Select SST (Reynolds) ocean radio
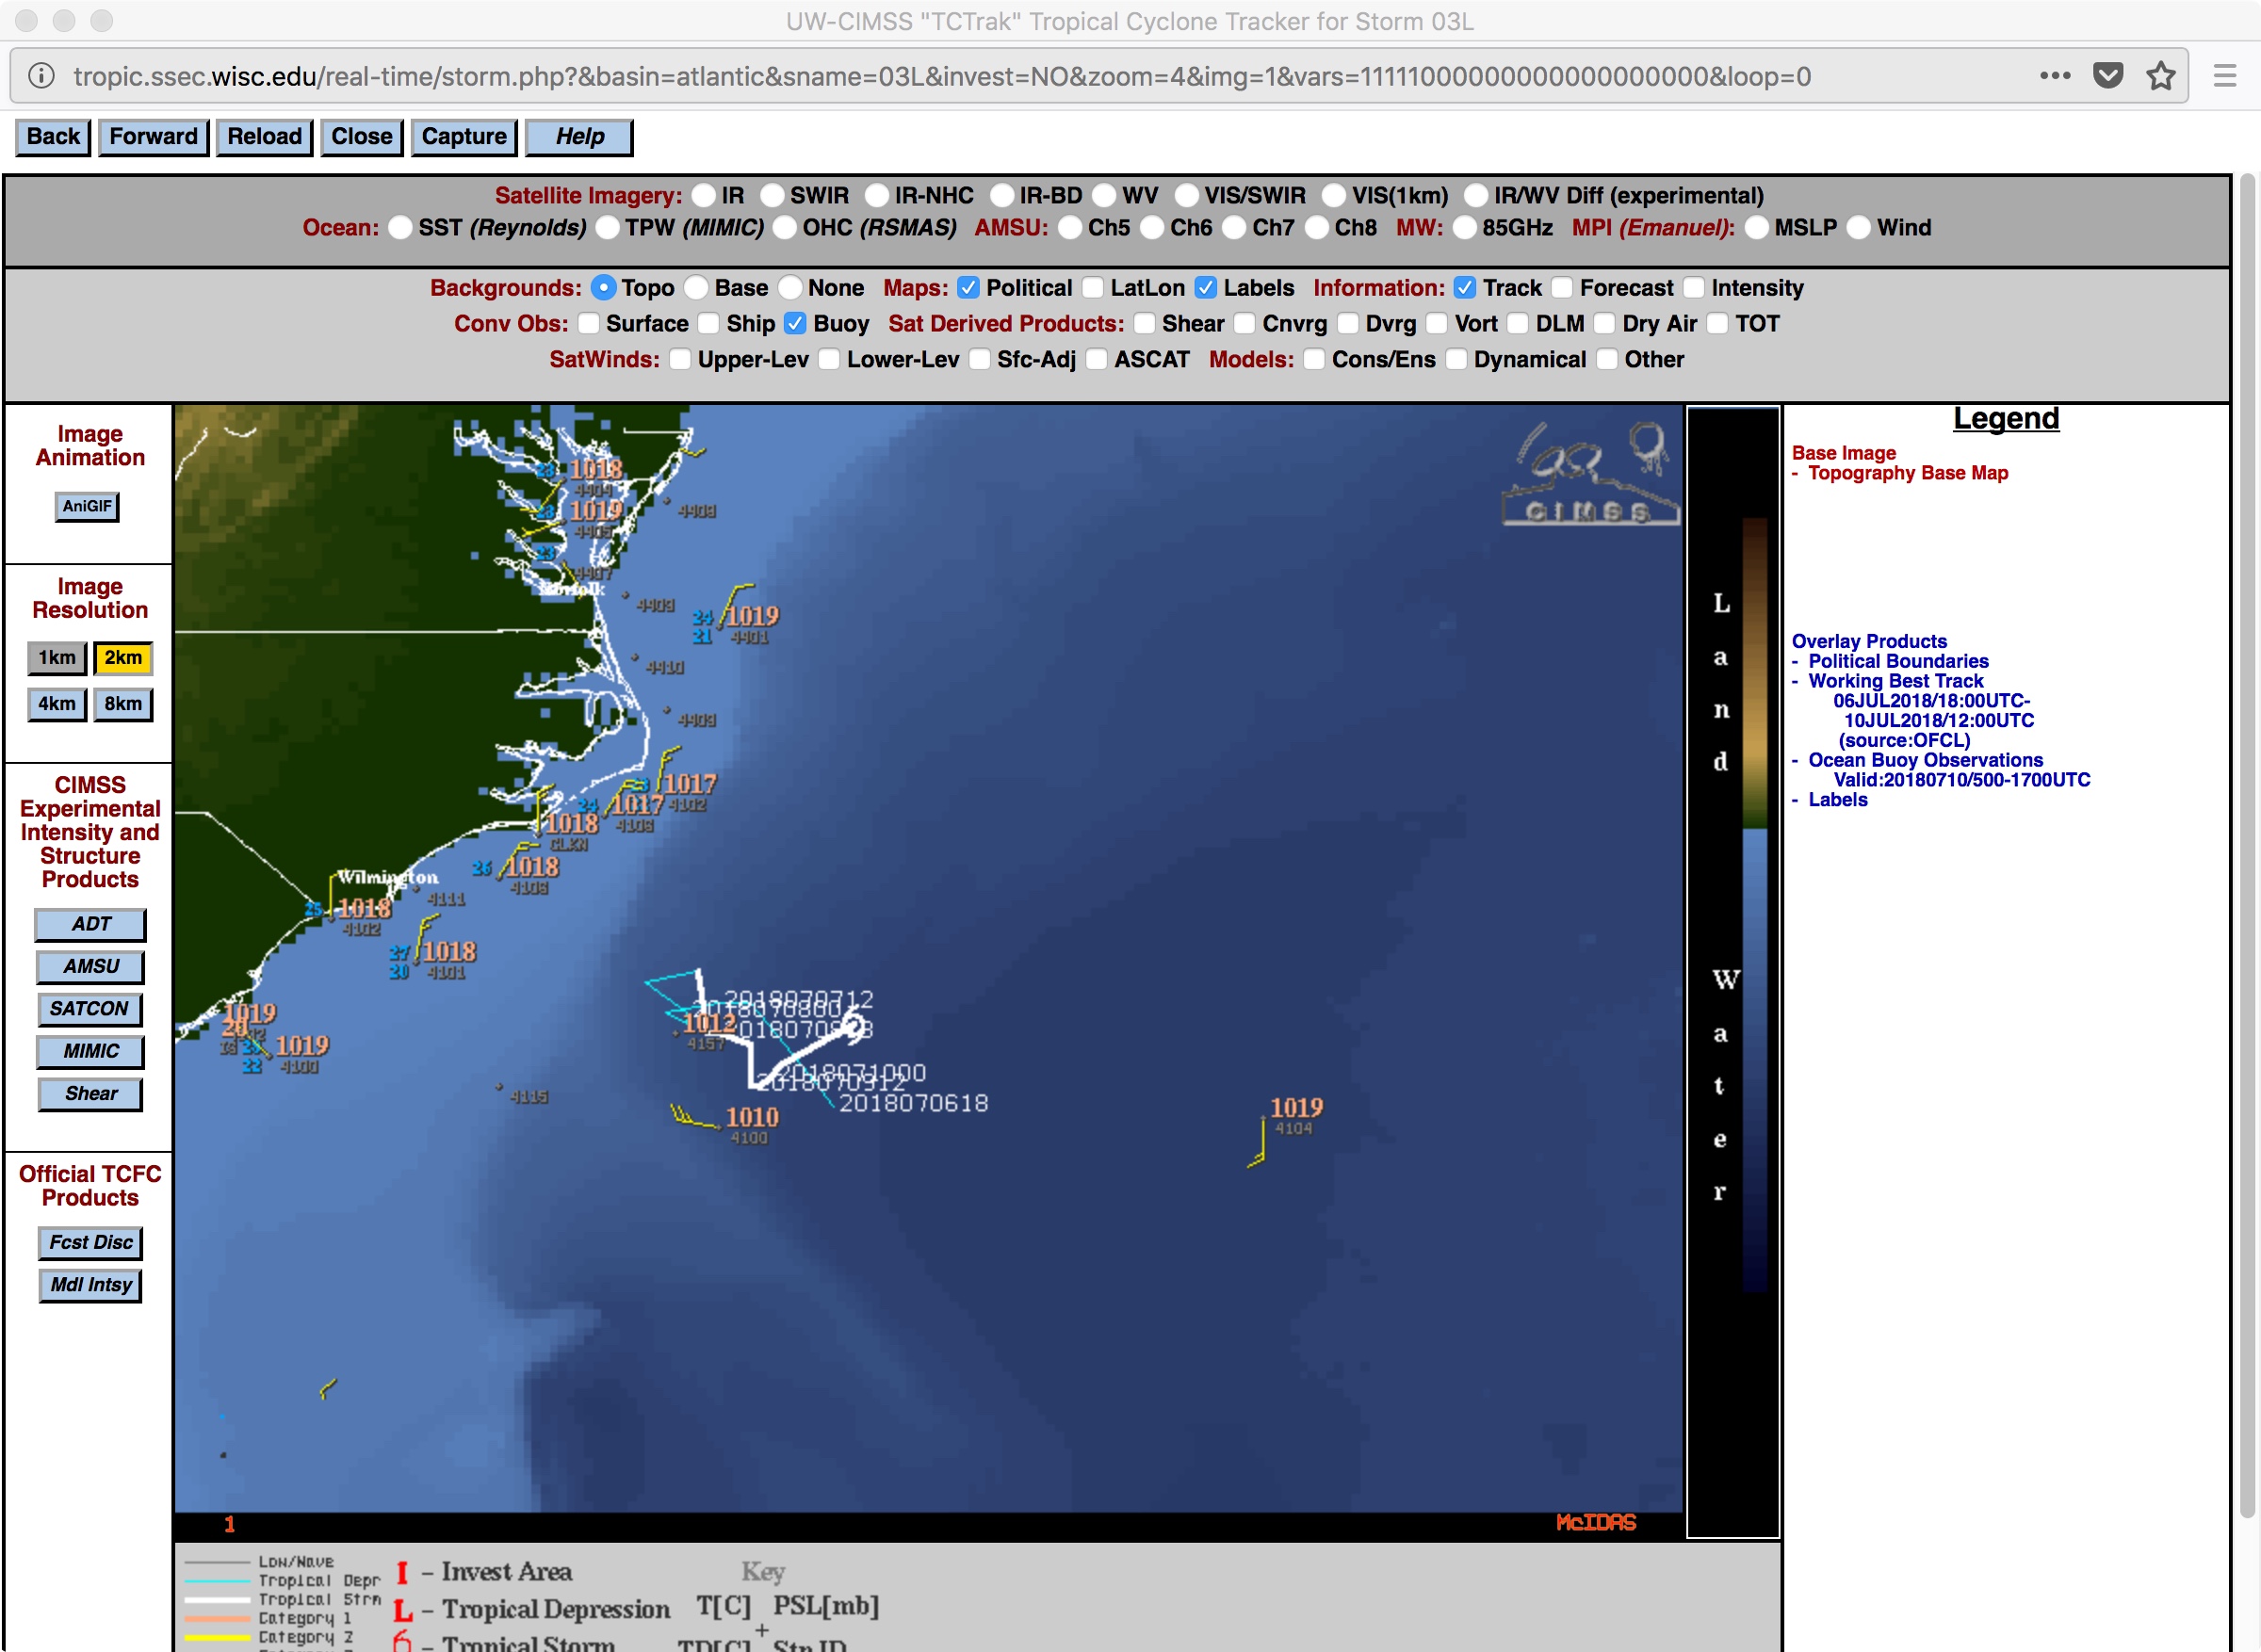This screenshot has width=2261, height=1652. pyautogui.click(x=400, y=228)
